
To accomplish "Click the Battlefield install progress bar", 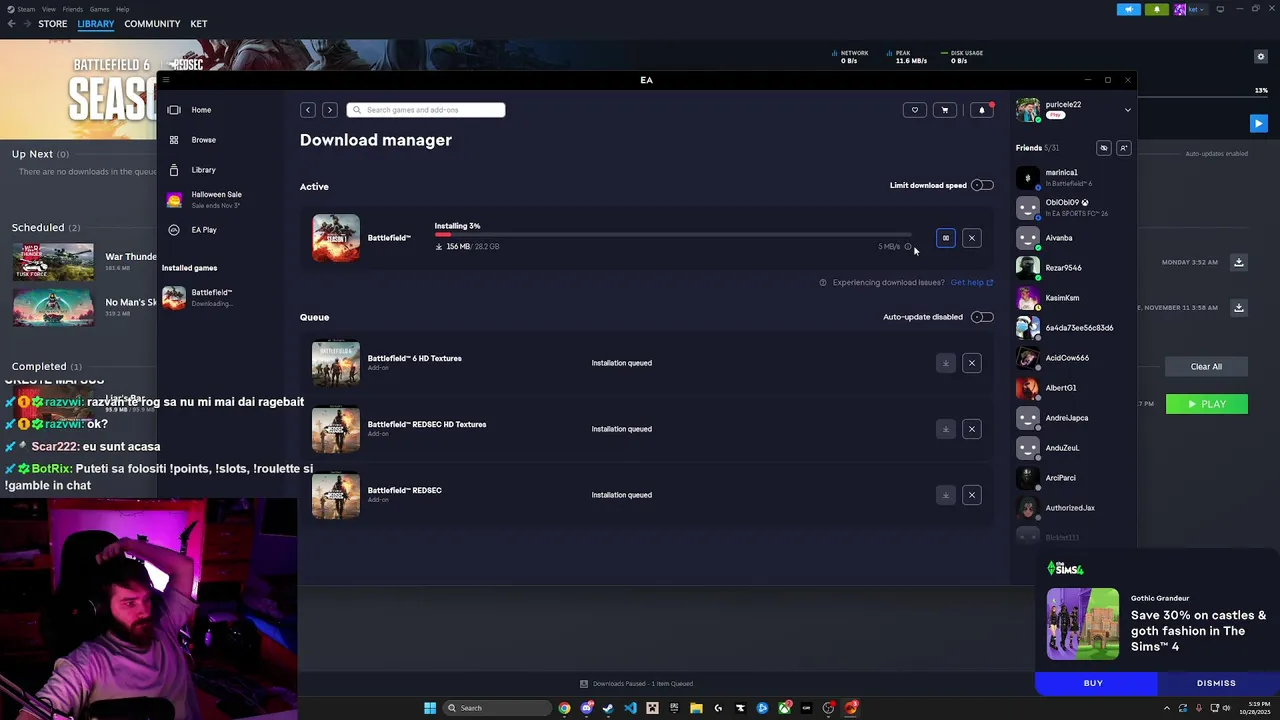I will 674,235.
